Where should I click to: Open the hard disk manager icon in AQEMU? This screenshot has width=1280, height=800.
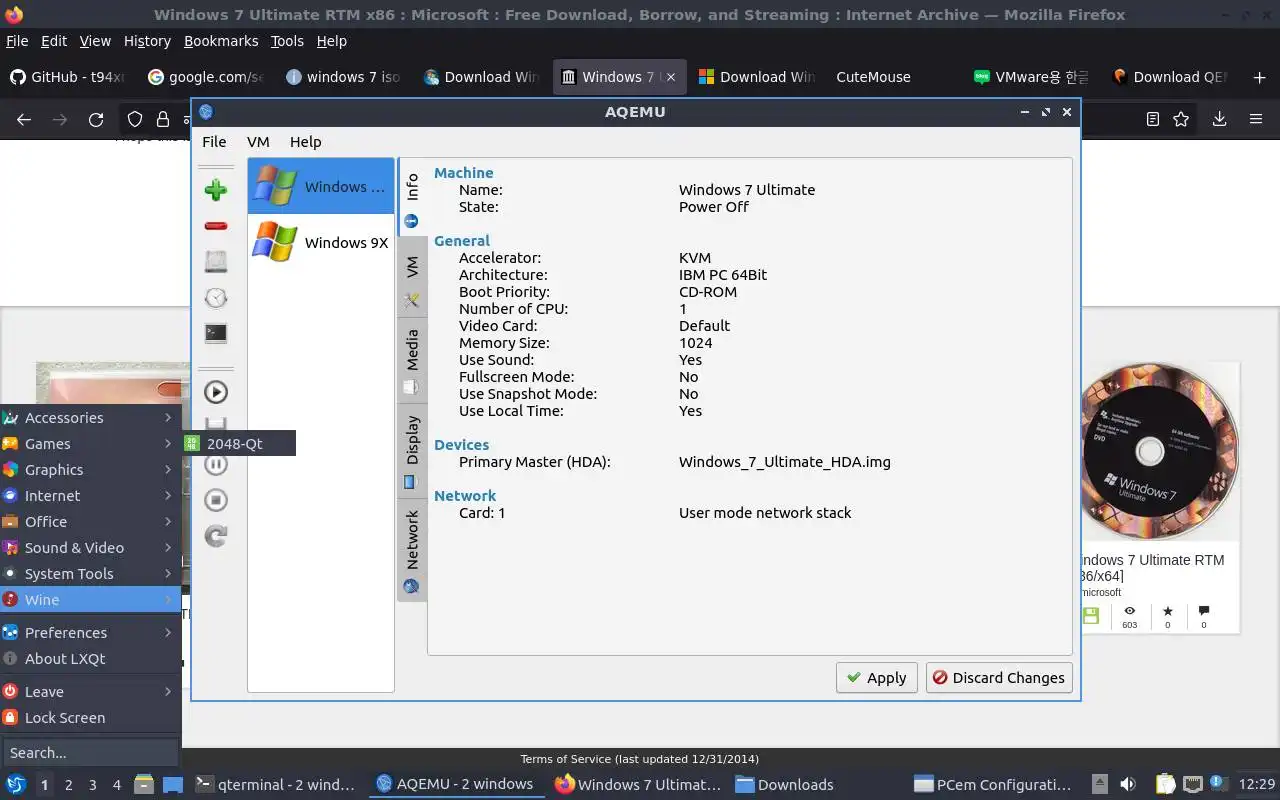click(215, 262)
